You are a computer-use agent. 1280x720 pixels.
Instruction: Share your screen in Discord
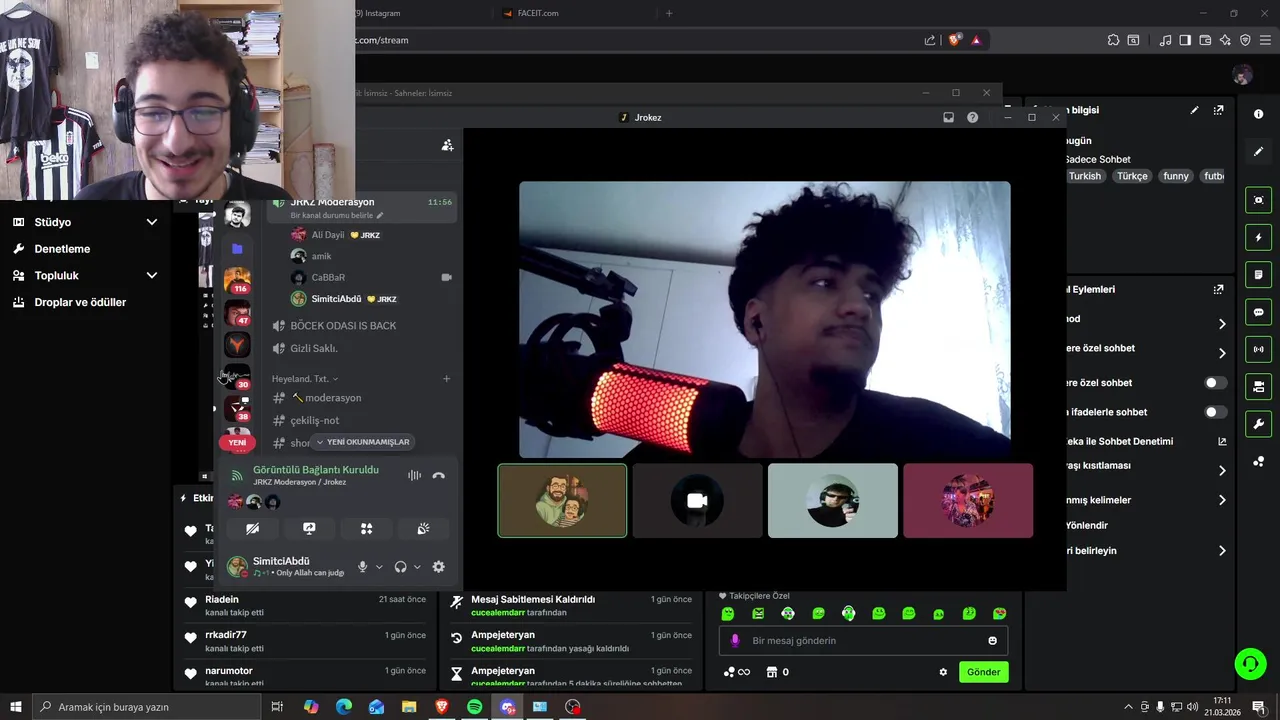(x=309, y=529)
